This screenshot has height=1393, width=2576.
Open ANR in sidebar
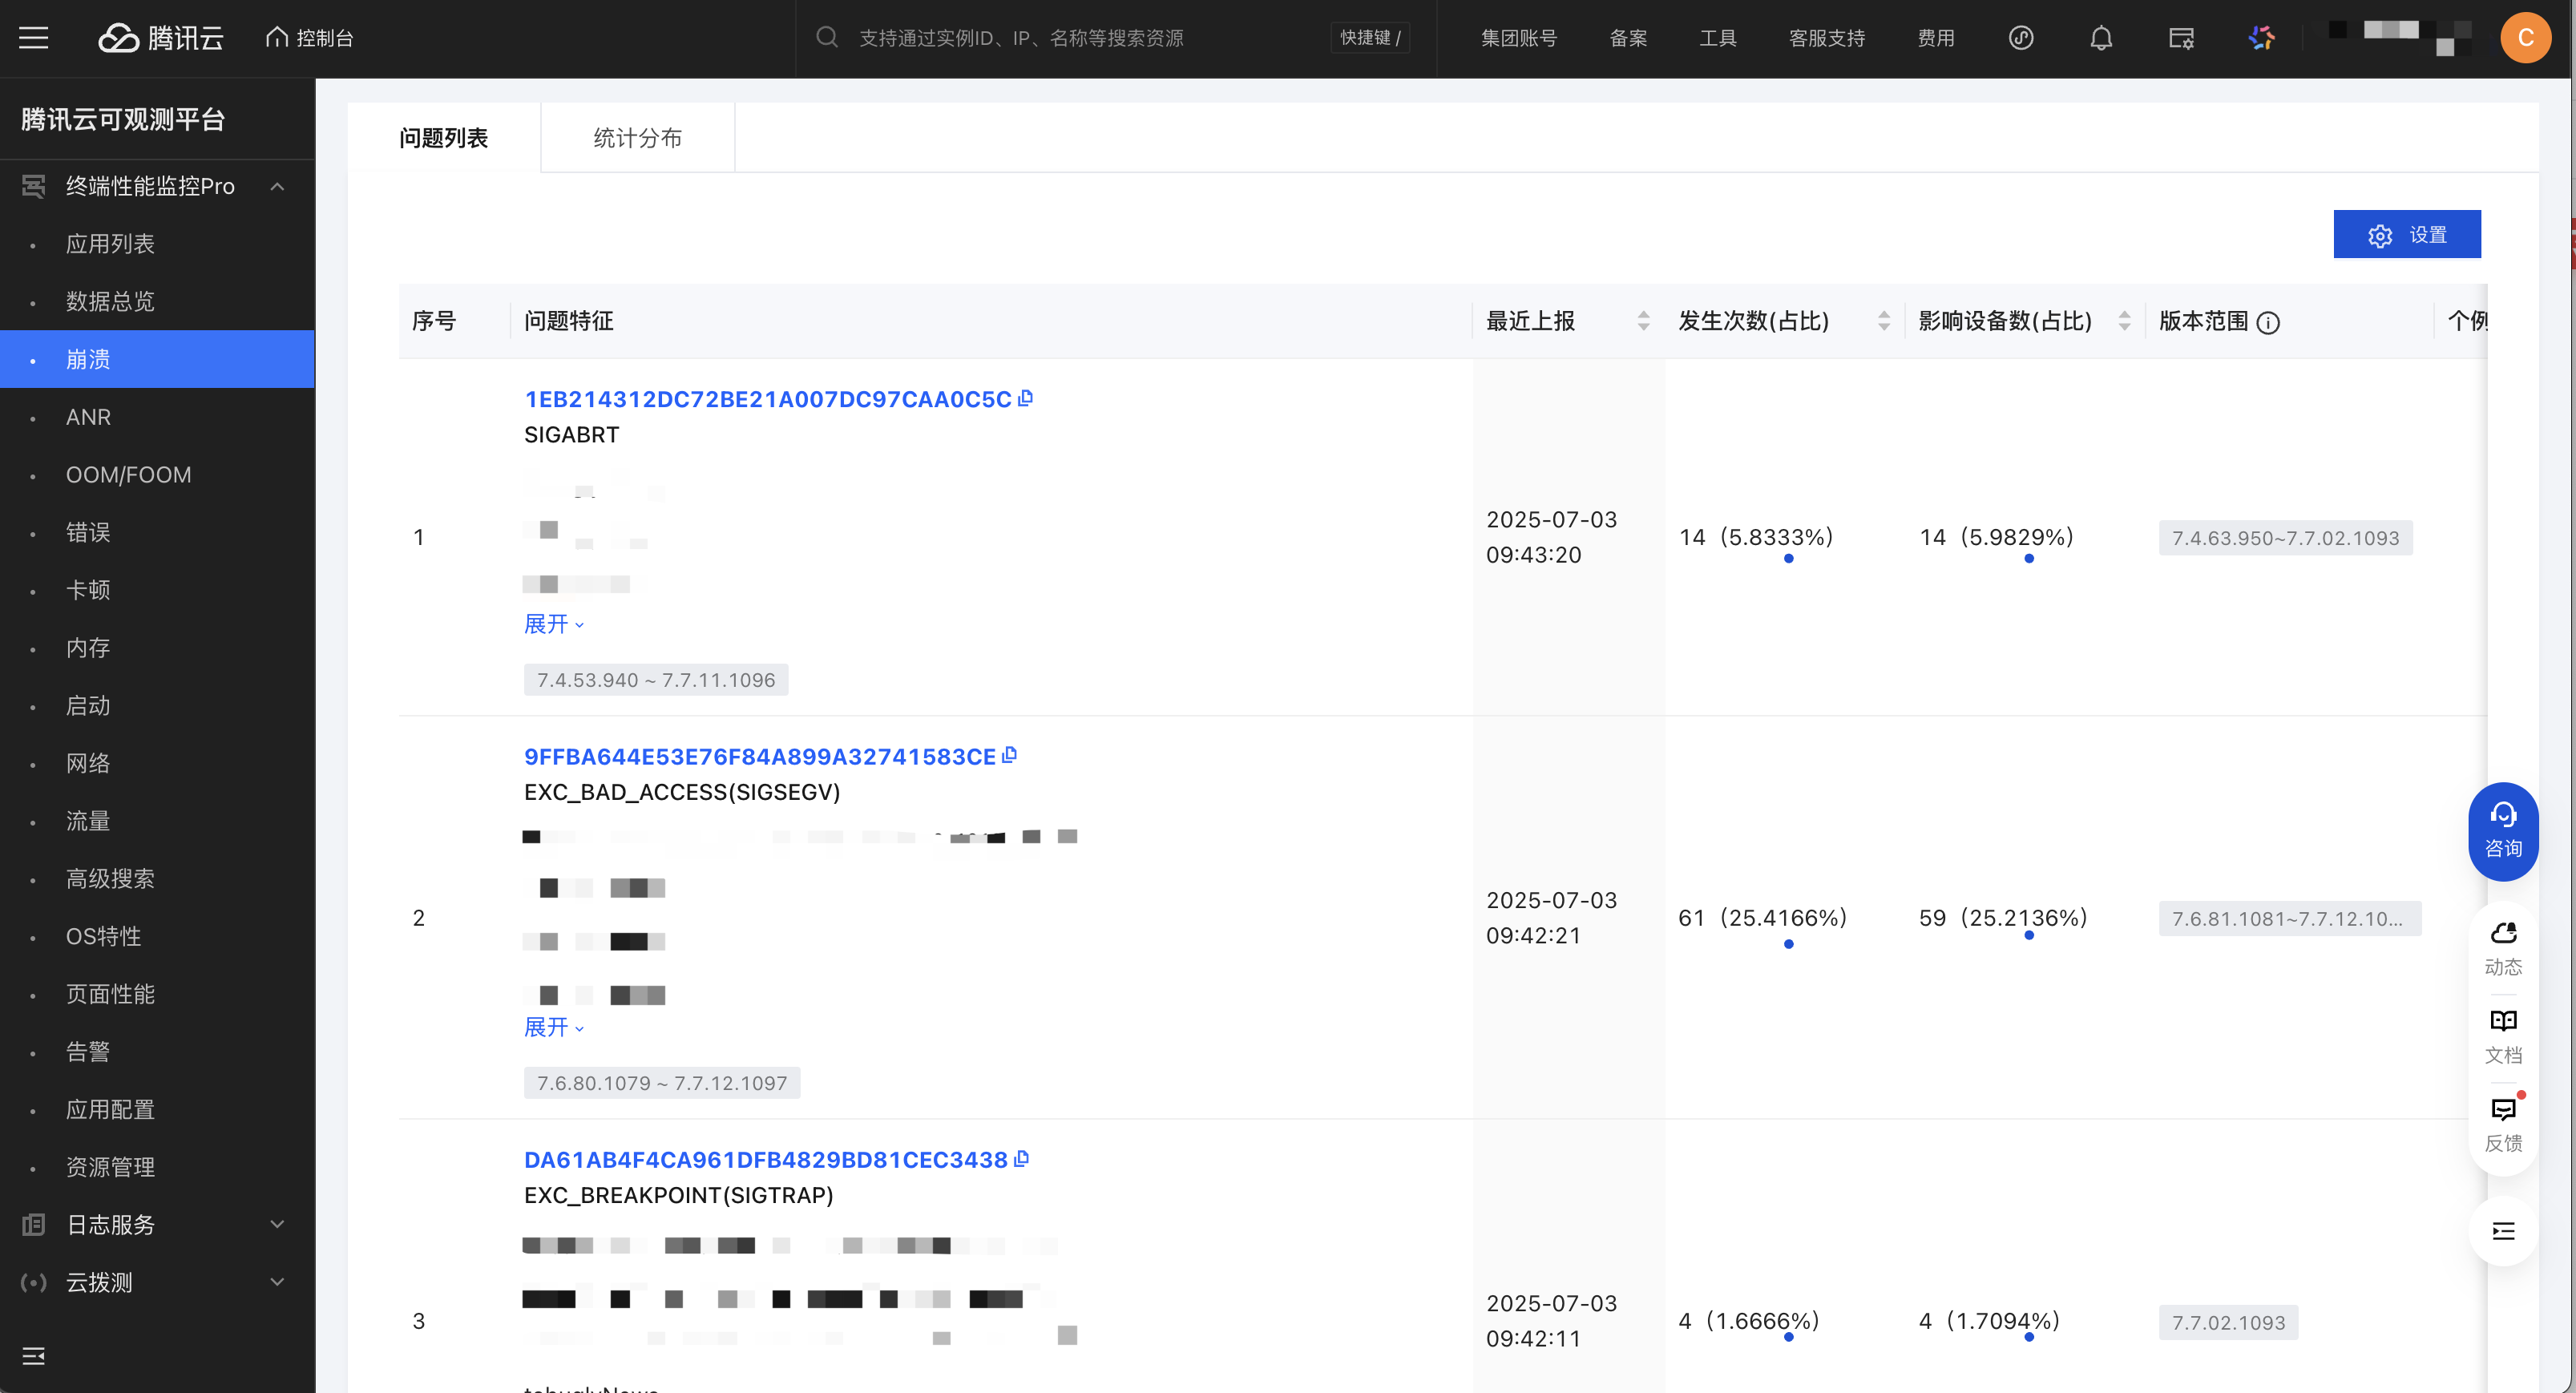(88, 417)
